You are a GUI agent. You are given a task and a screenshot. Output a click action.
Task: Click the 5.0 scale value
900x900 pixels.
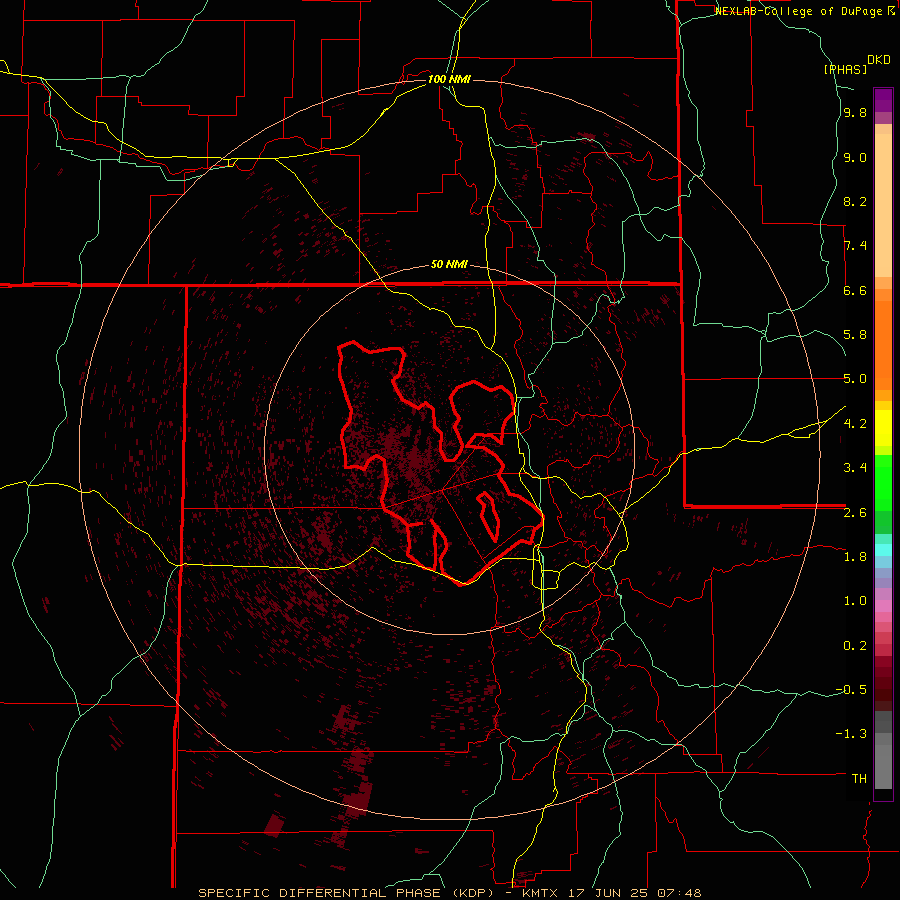[855, 379]
